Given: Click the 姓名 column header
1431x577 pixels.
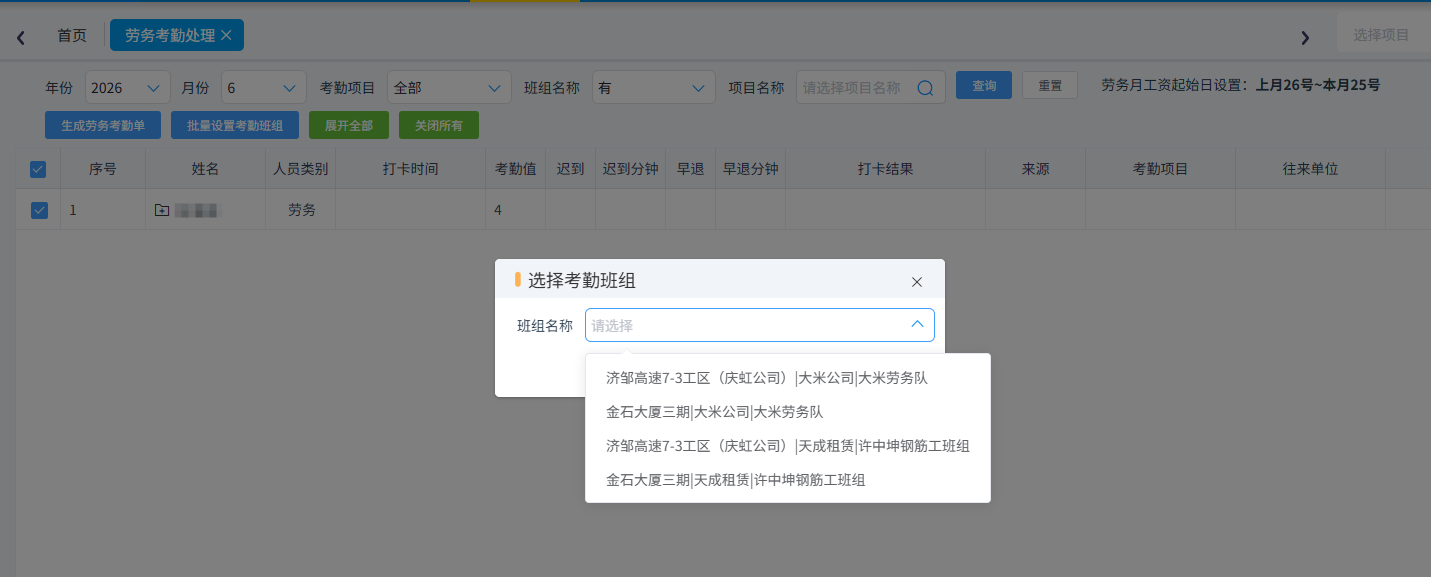Looking at the screenshot, I should (x=205, y=169).
